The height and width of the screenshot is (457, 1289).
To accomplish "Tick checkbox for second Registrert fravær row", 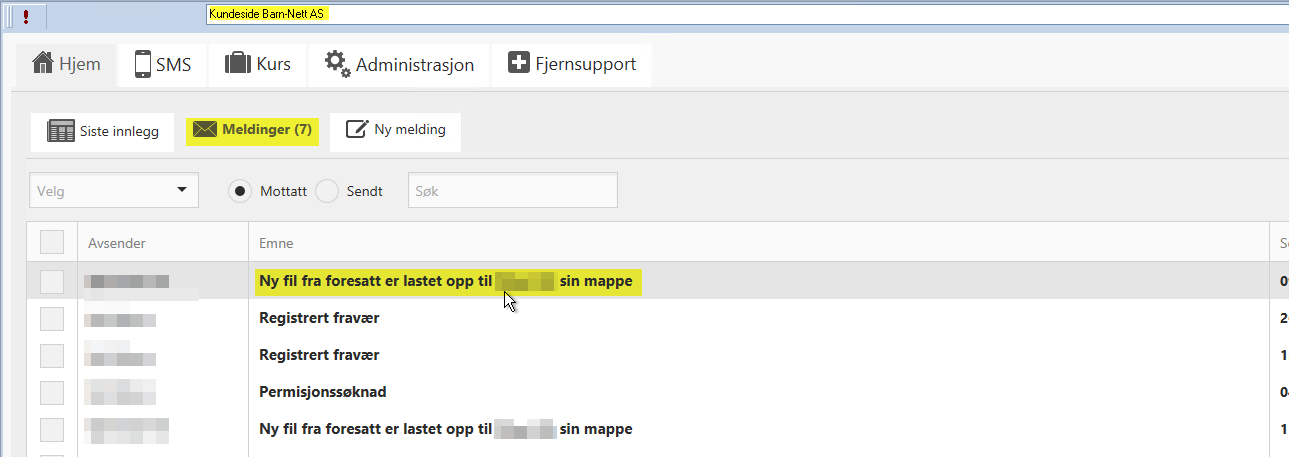I will coord(52,355).
